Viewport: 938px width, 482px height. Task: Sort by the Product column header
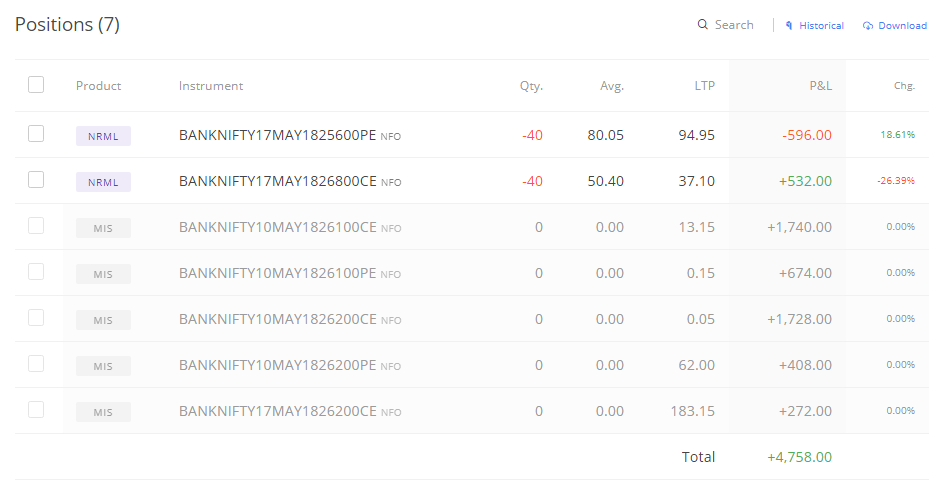pyautogui.click(x=98, y=86)
